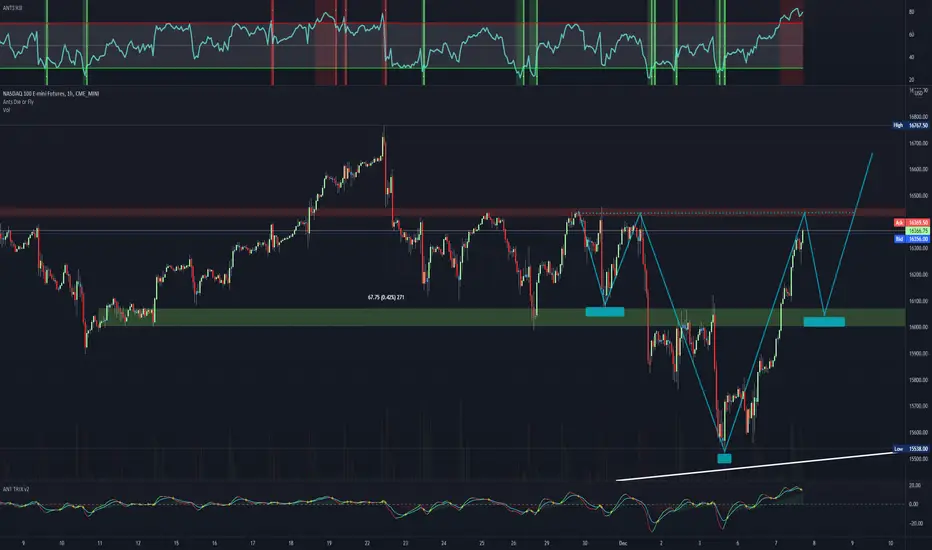Click the USD currency label on price axis
Screen dimensions: 932x550
(919, 93)
